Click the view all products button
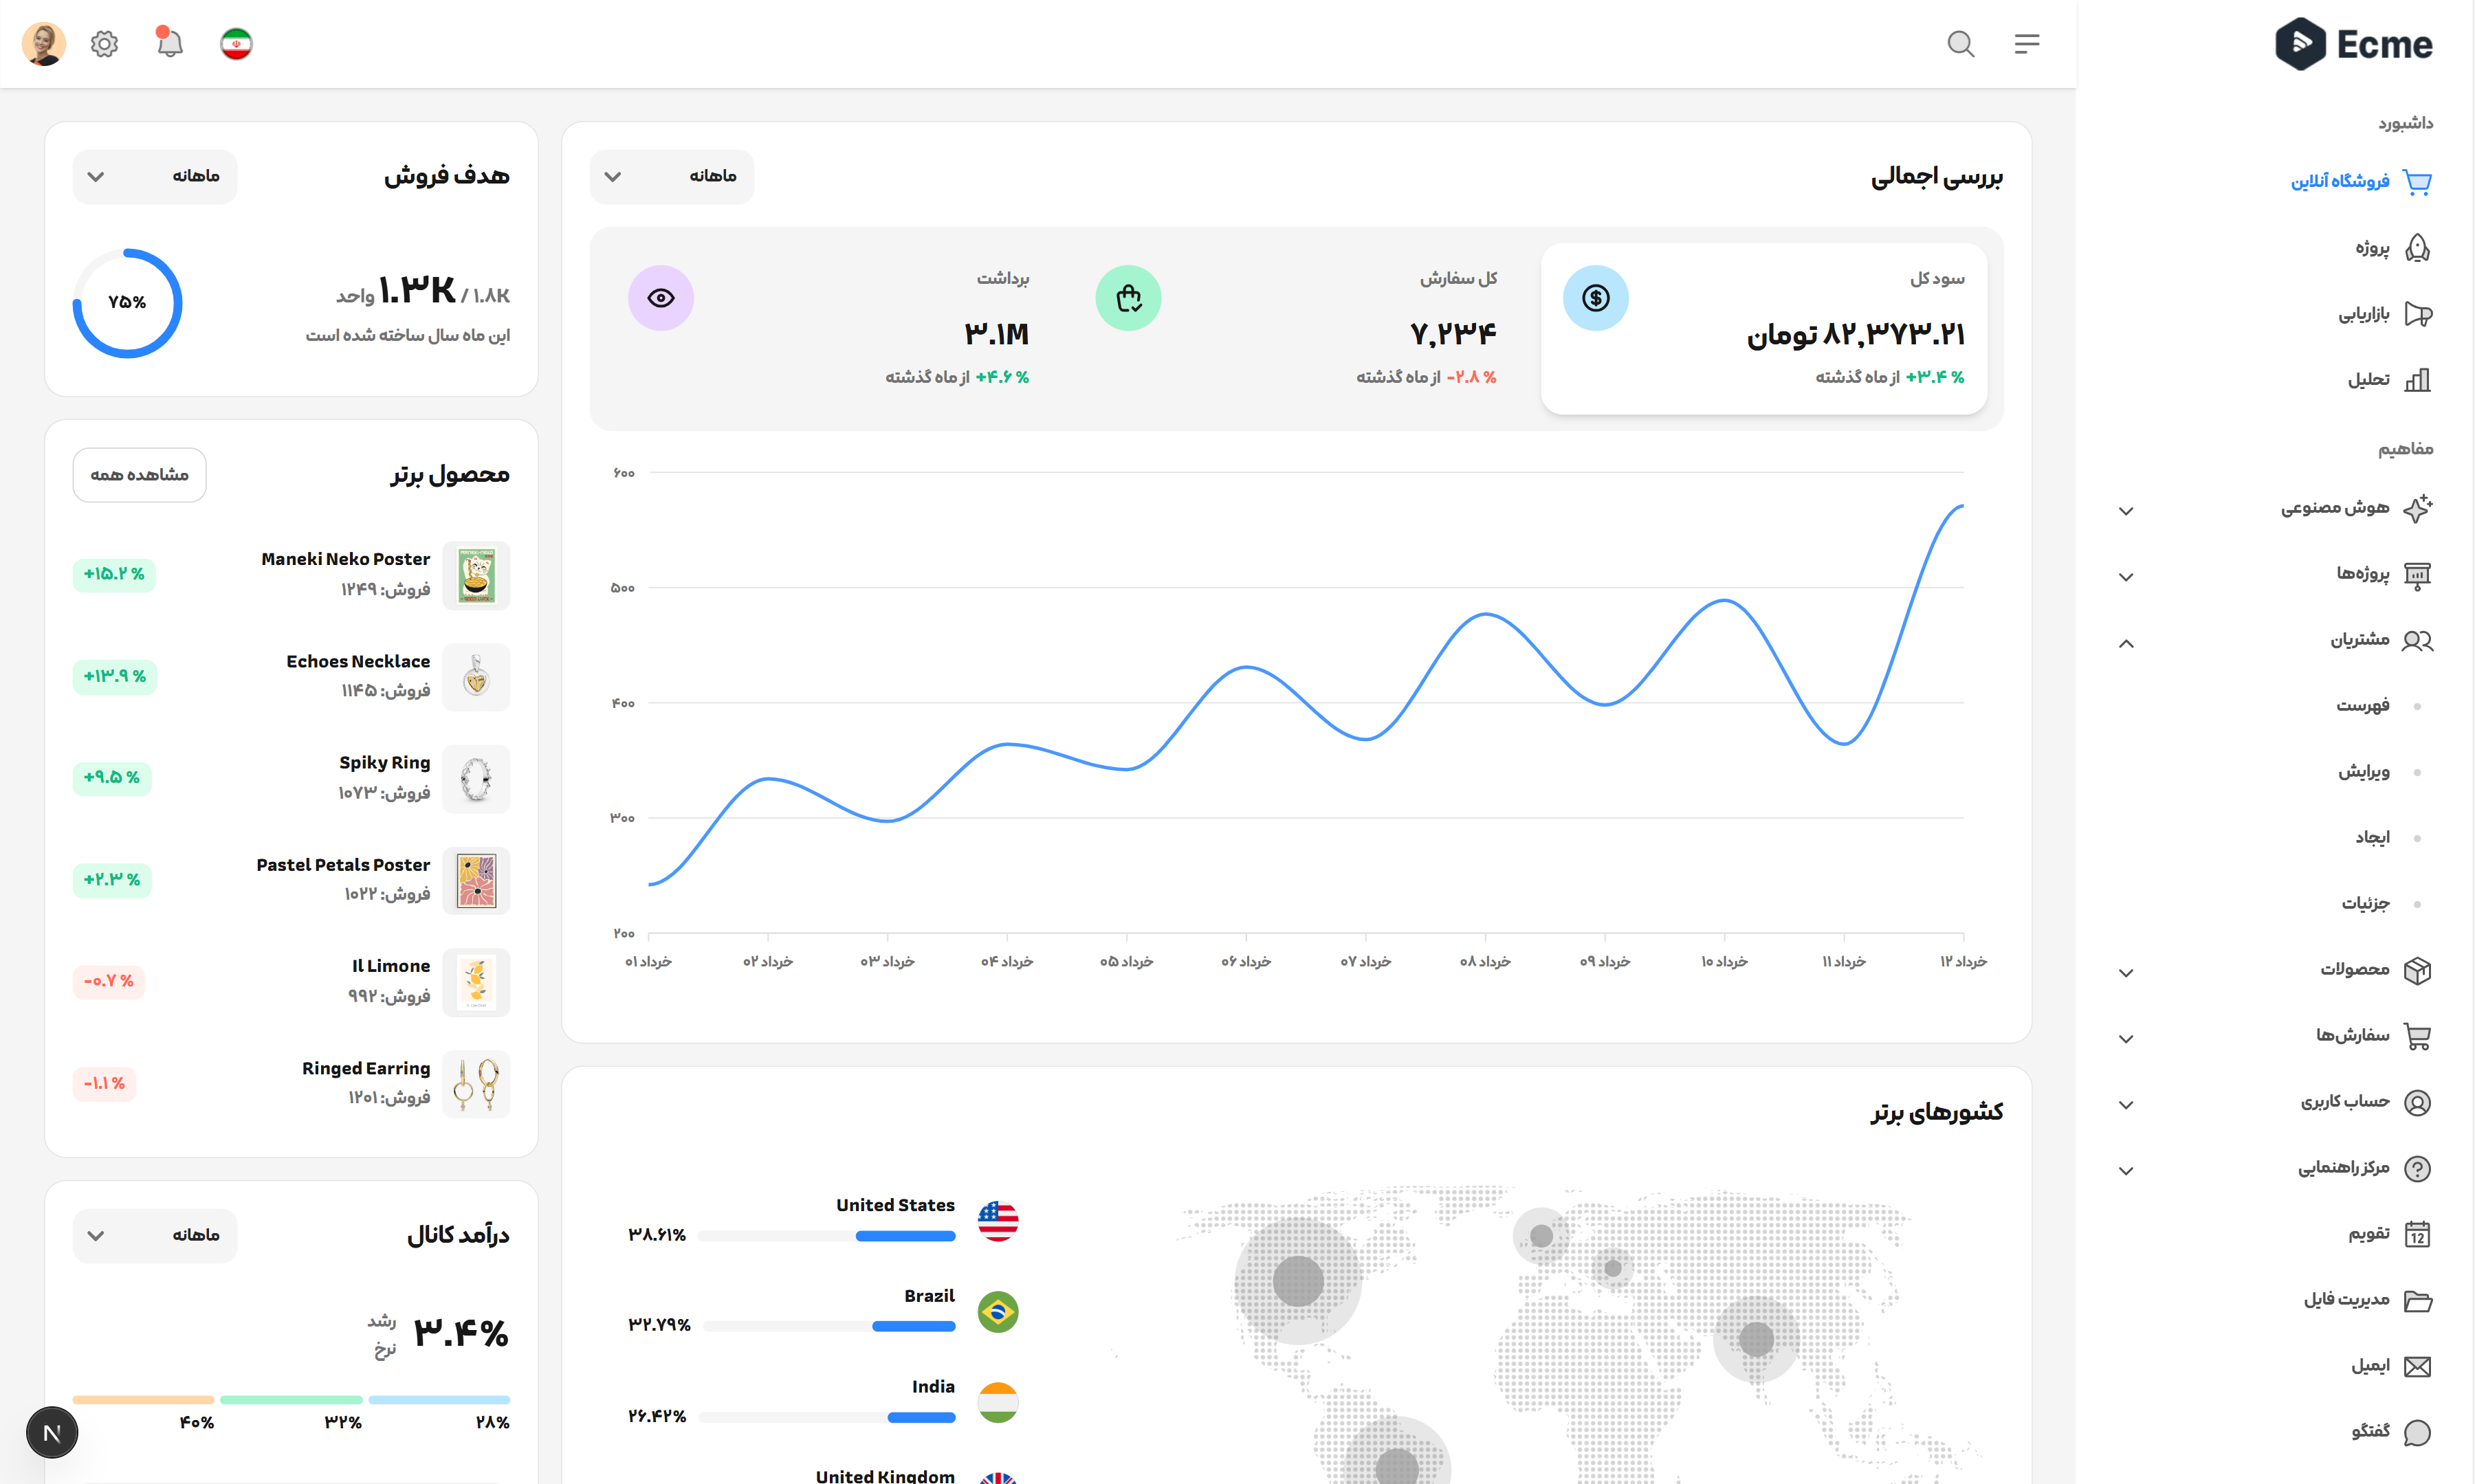 [x=139, y=475]
